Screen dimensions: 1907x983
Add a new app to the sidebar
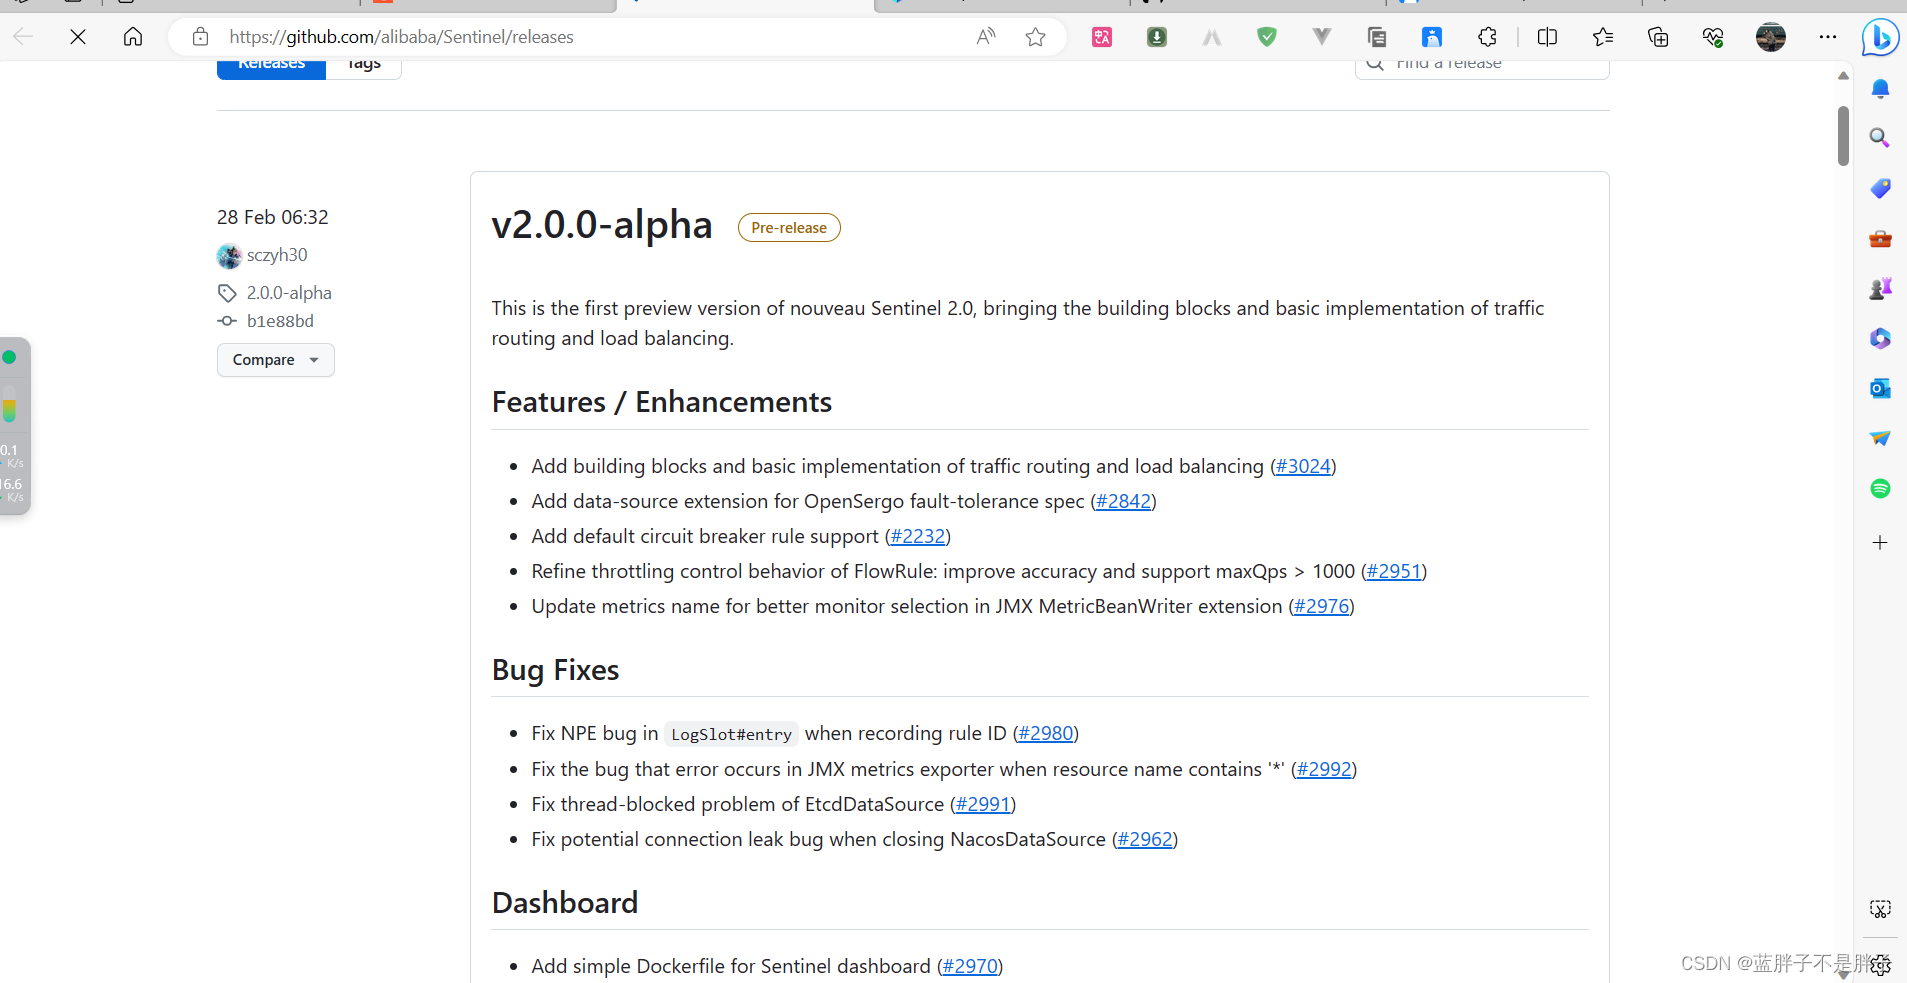[1880, 543]
